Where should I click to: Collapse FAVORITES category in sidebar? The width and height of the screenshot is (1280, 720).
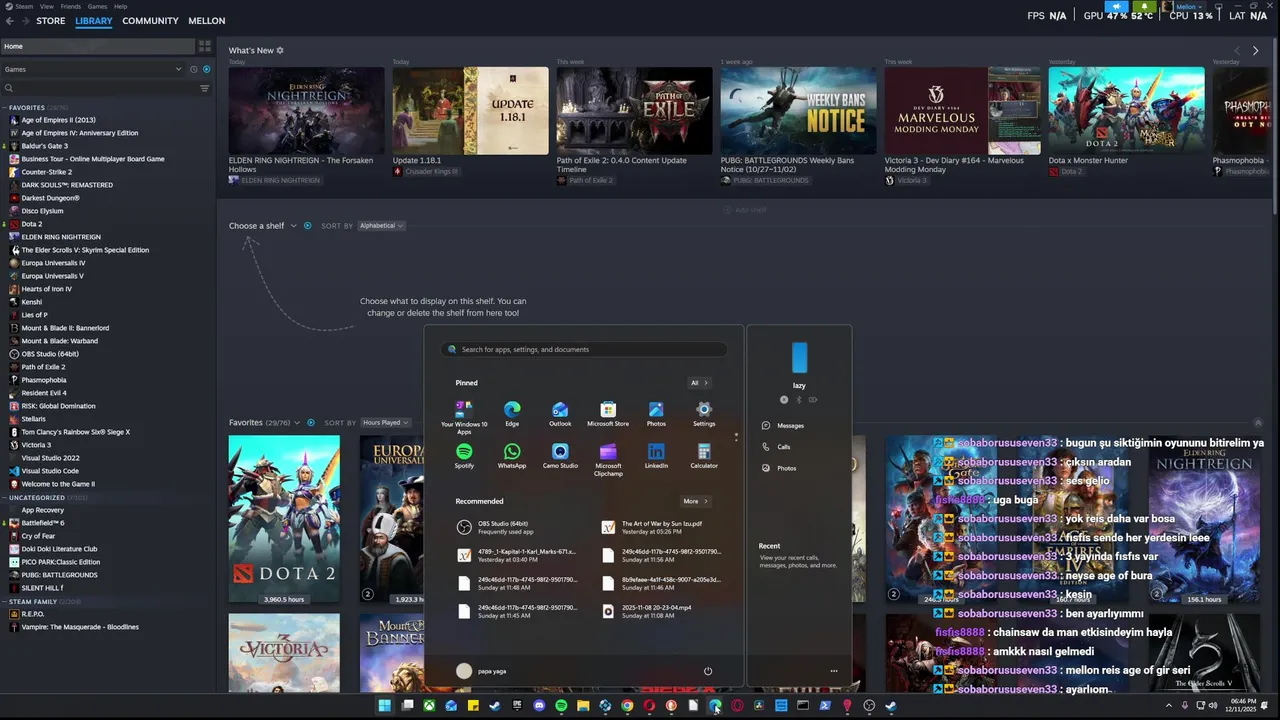click(5, 108)
